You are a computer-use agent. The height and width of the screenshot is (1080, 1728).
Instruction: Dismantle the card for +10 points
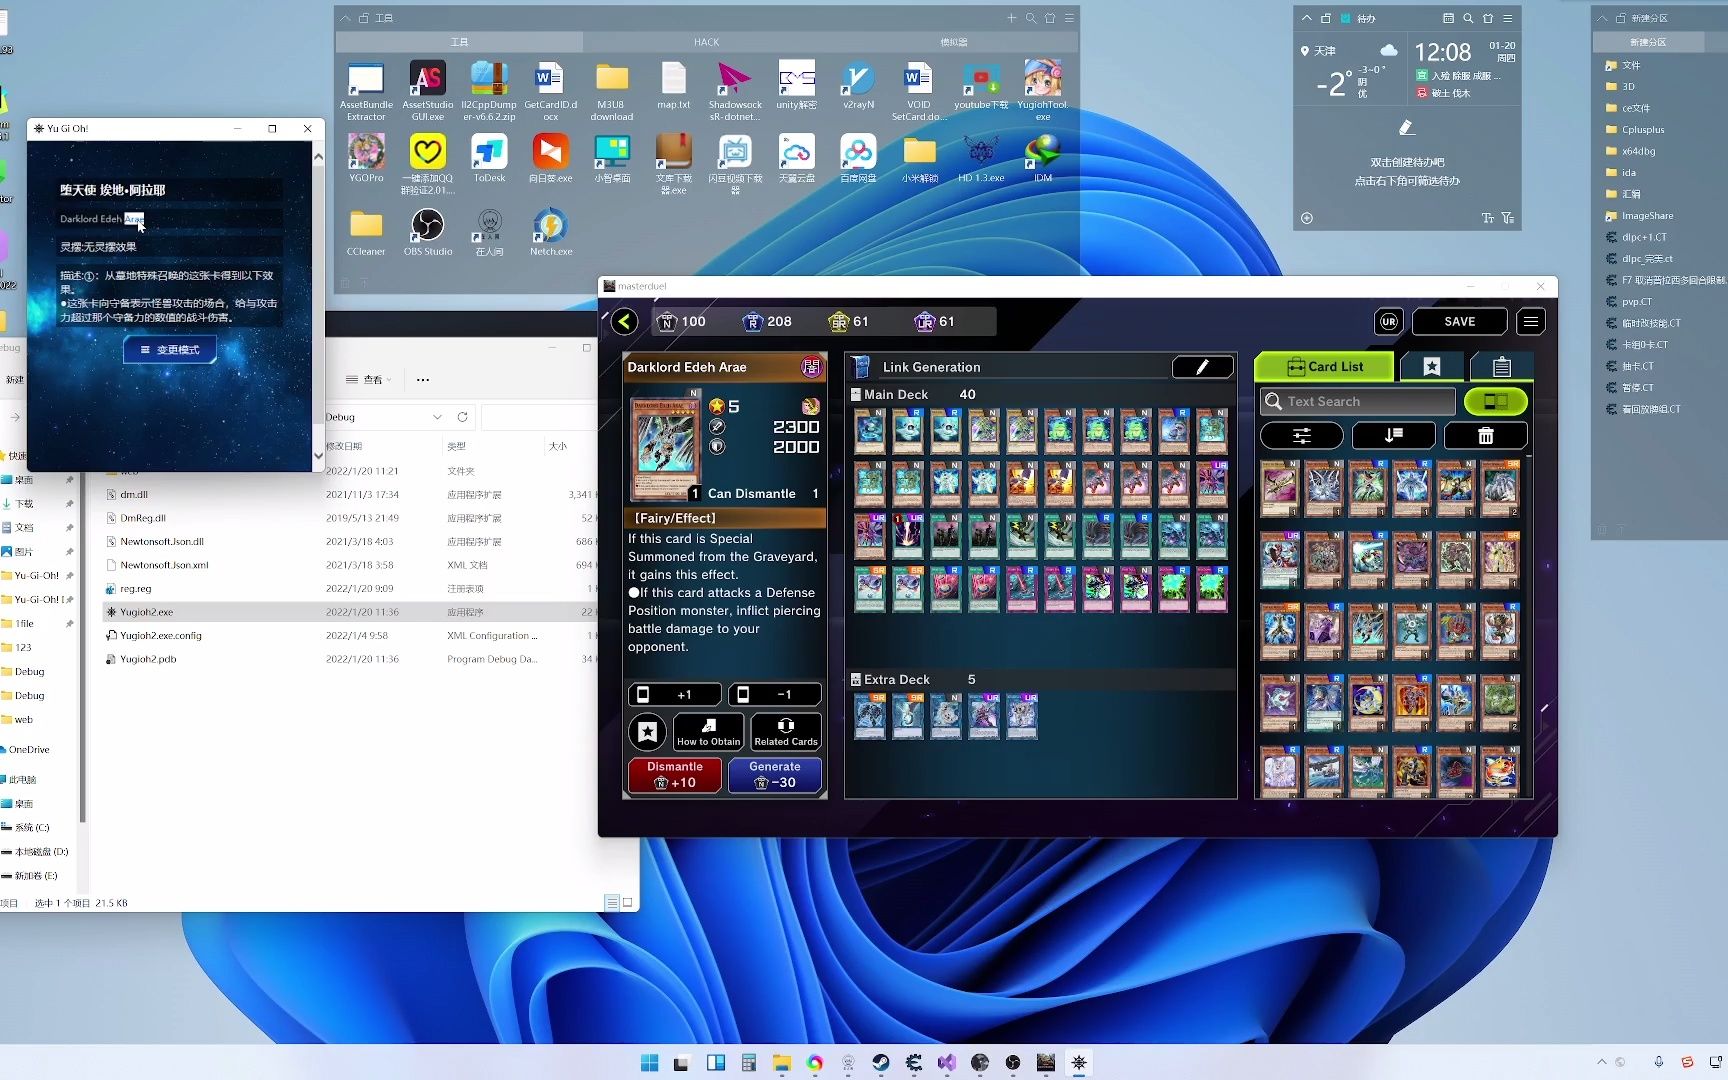click(x=675, y=775)
